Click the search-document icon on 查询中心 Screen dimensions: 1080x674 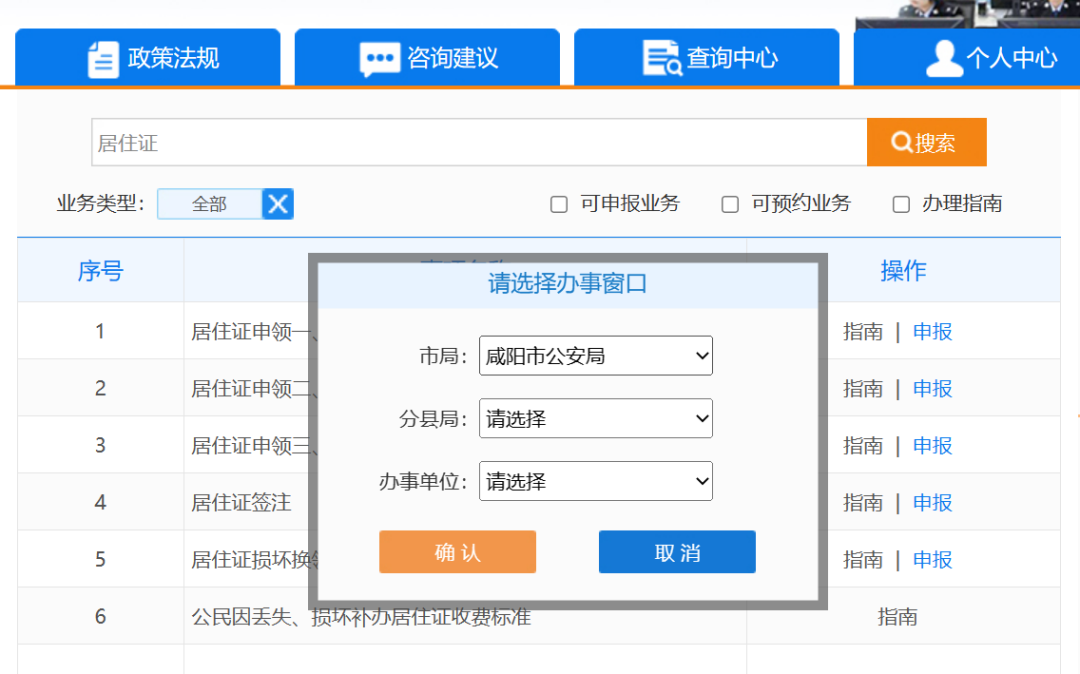click(662, 58)
